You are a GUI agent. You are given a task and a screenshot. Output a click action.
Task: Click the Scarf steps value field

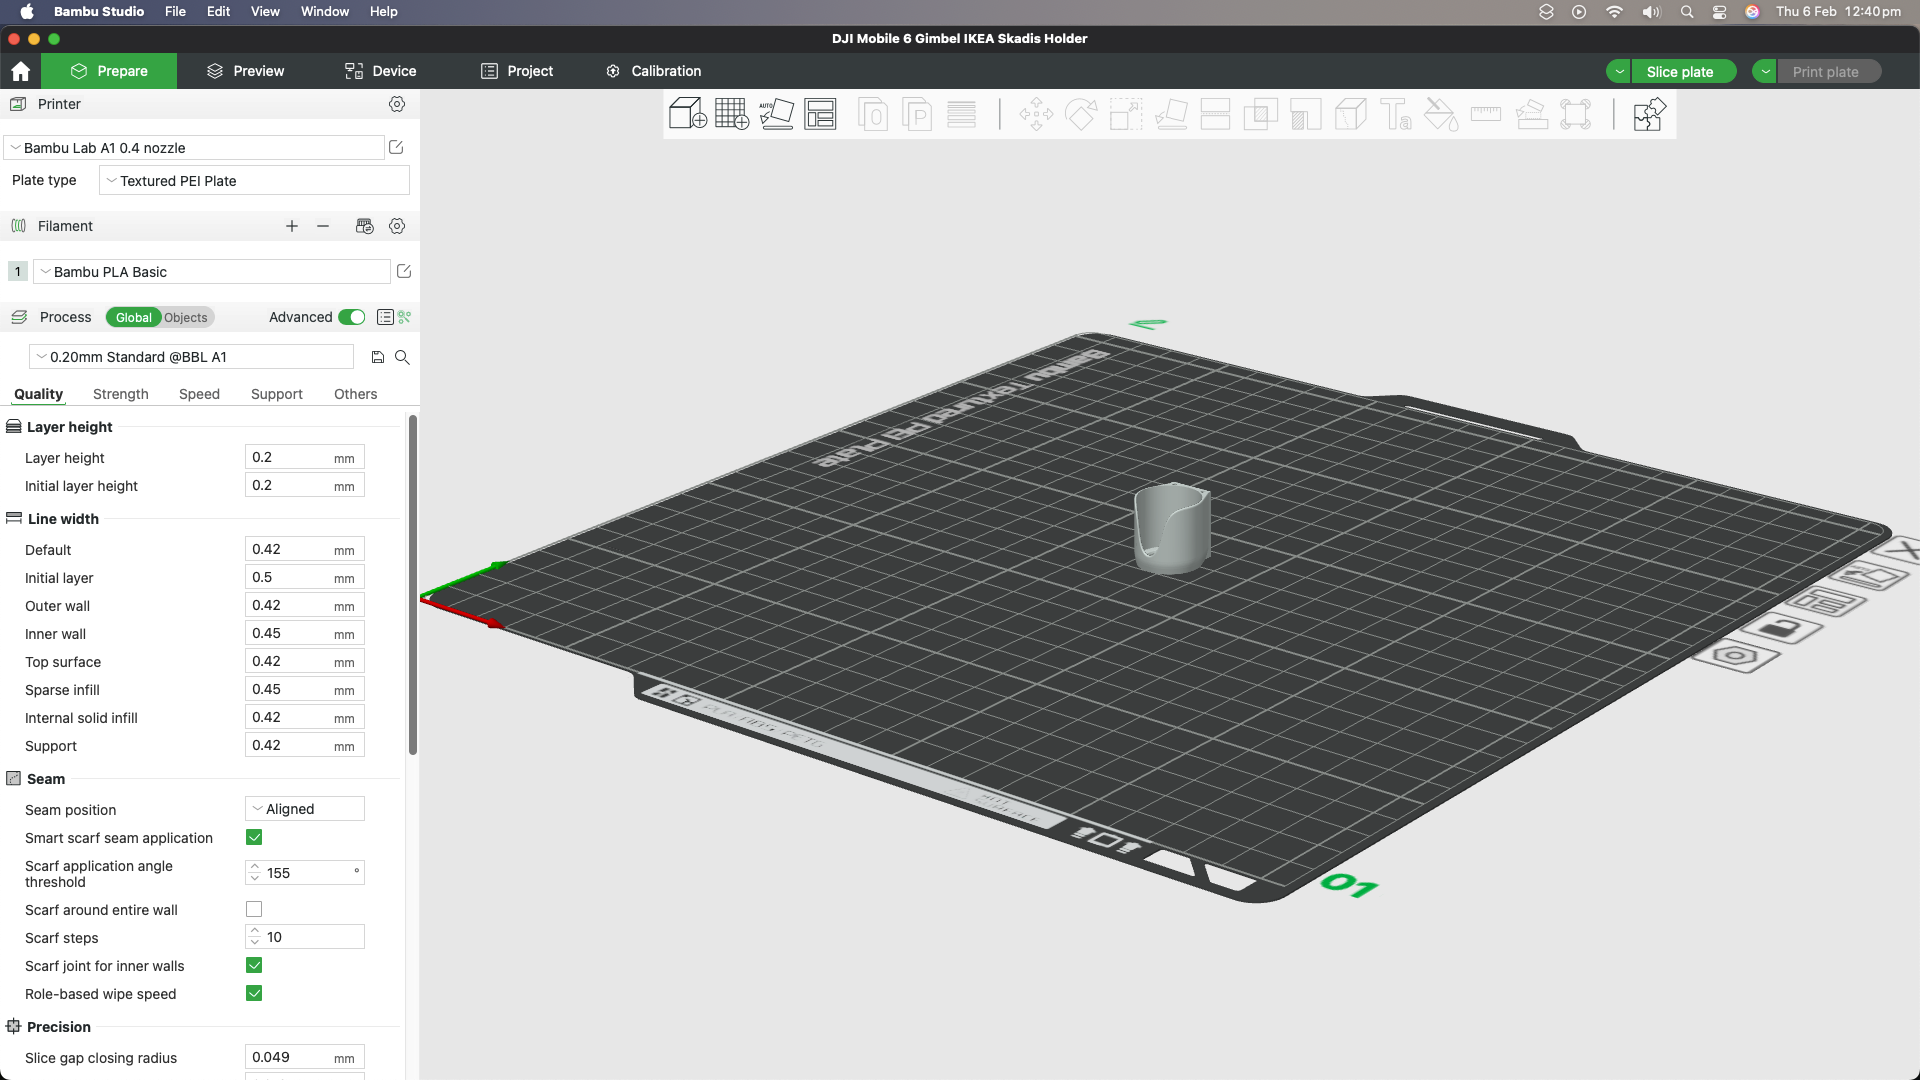pyautogui.click(x=305, y=937)
